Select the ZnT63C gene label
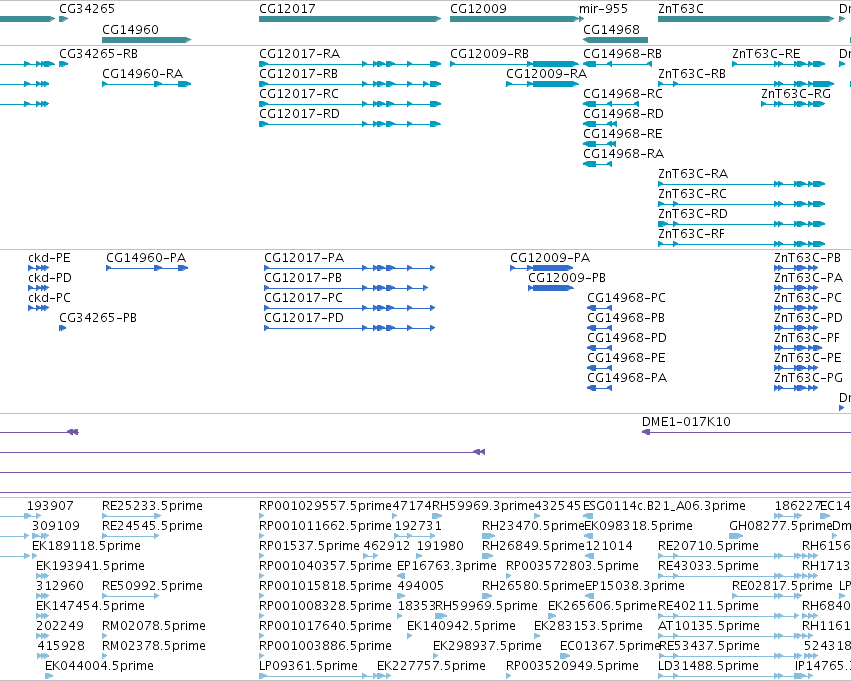The image size is (851, 681). (x=681, y=9)
